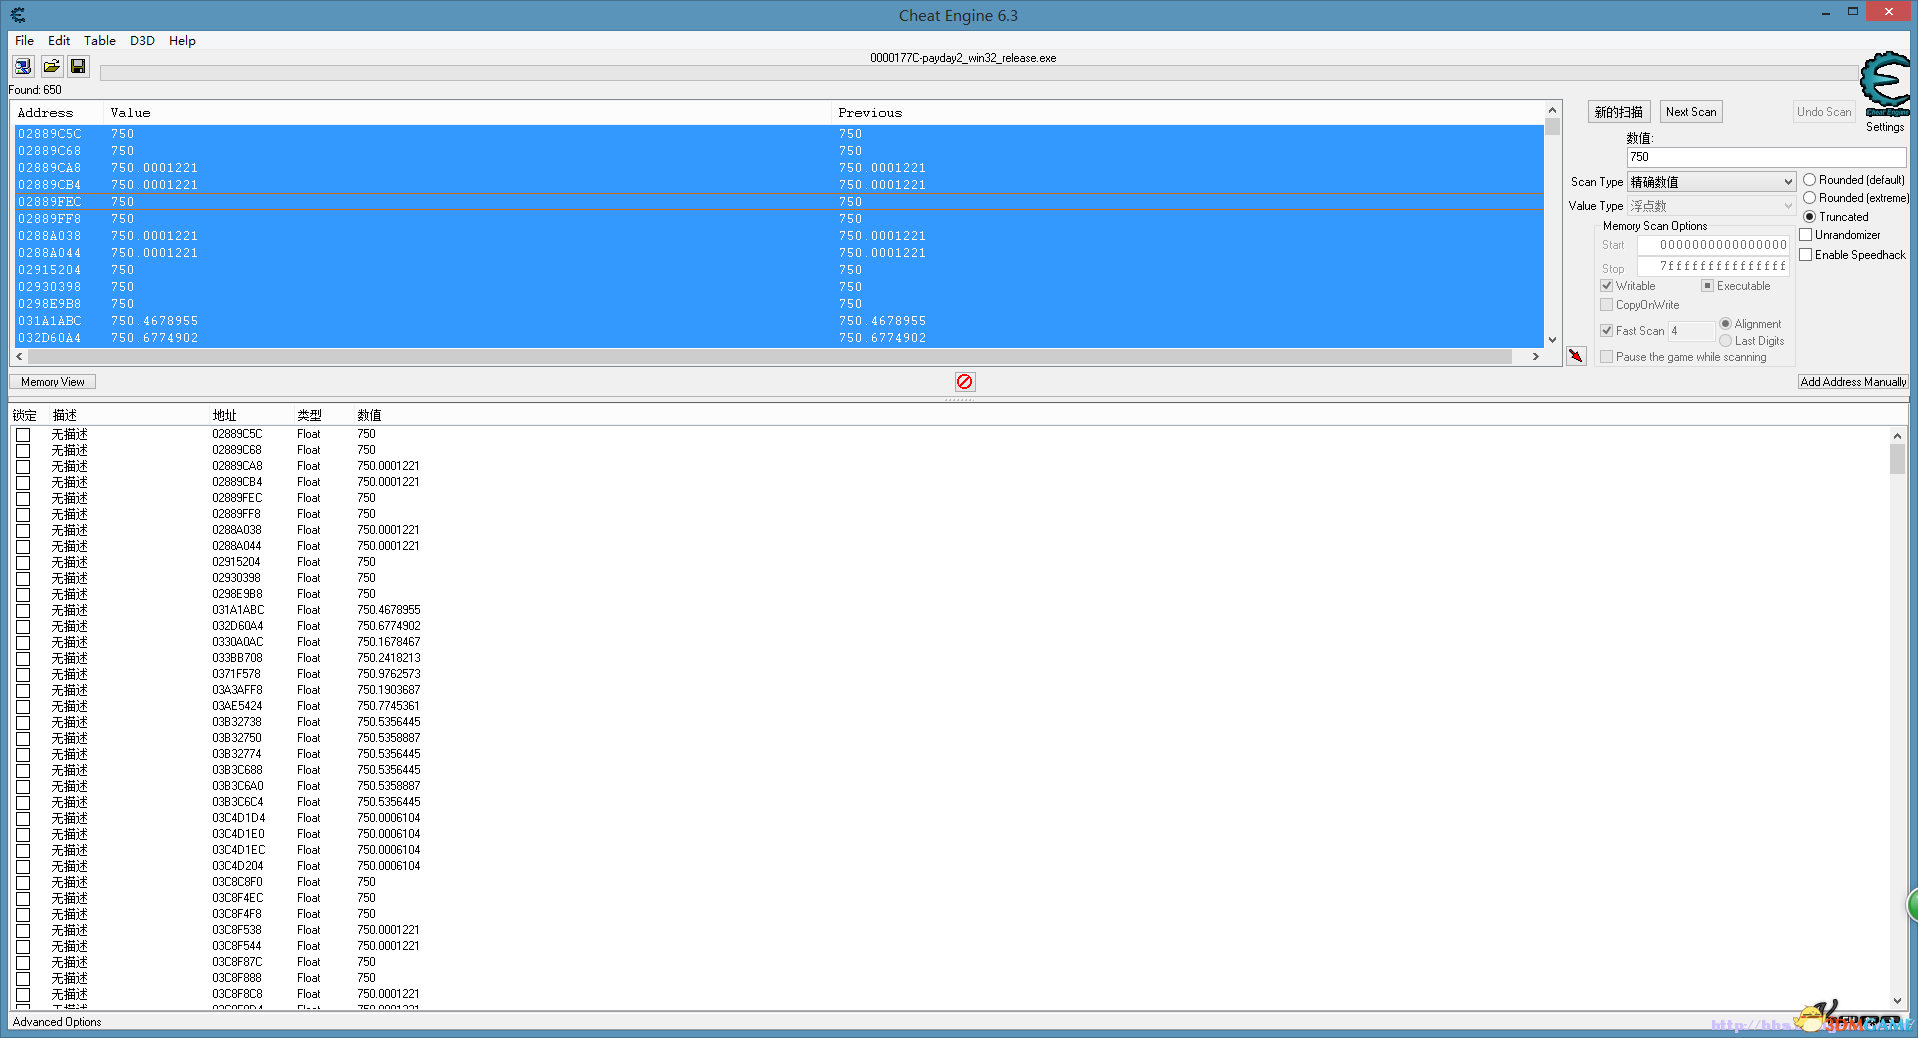Open the Help menu
Image resolution: width=1918 pixels, height=1038 pixels.
pyautogui.click(x=182, y=41)
